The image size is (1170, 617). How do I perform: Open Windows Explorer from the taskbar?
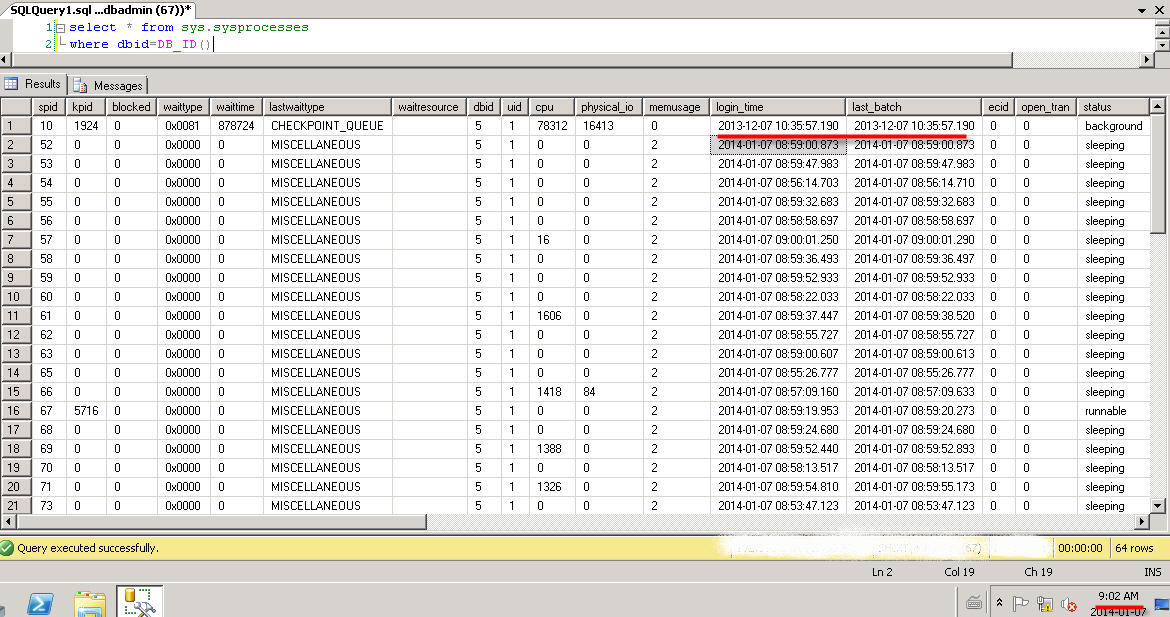tap(90, 603)
